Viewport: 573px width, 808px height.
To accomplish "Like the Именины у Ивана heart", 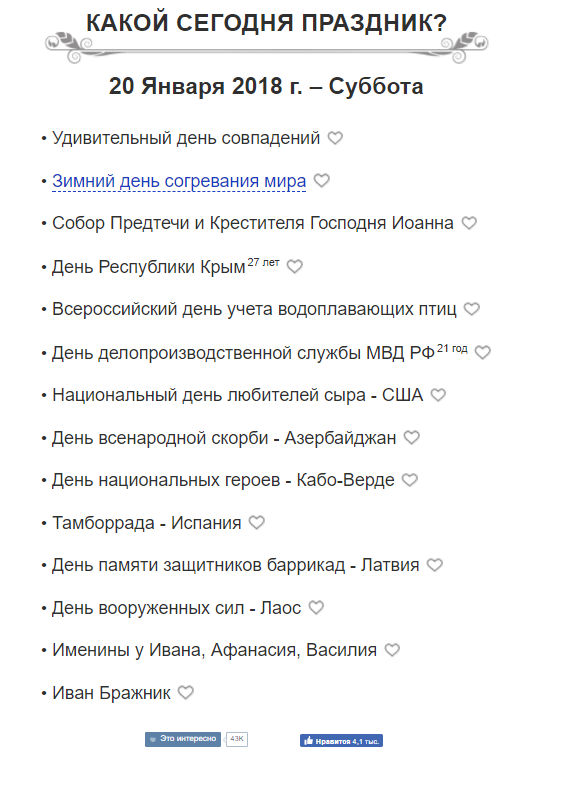I will [393, 650].
